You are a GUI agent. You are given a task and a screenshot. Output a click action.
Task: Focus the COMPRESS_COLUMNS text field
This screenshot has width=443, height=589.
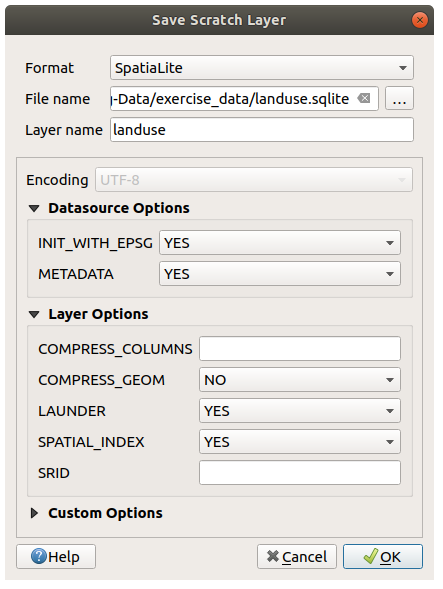[x=300, y=349]
